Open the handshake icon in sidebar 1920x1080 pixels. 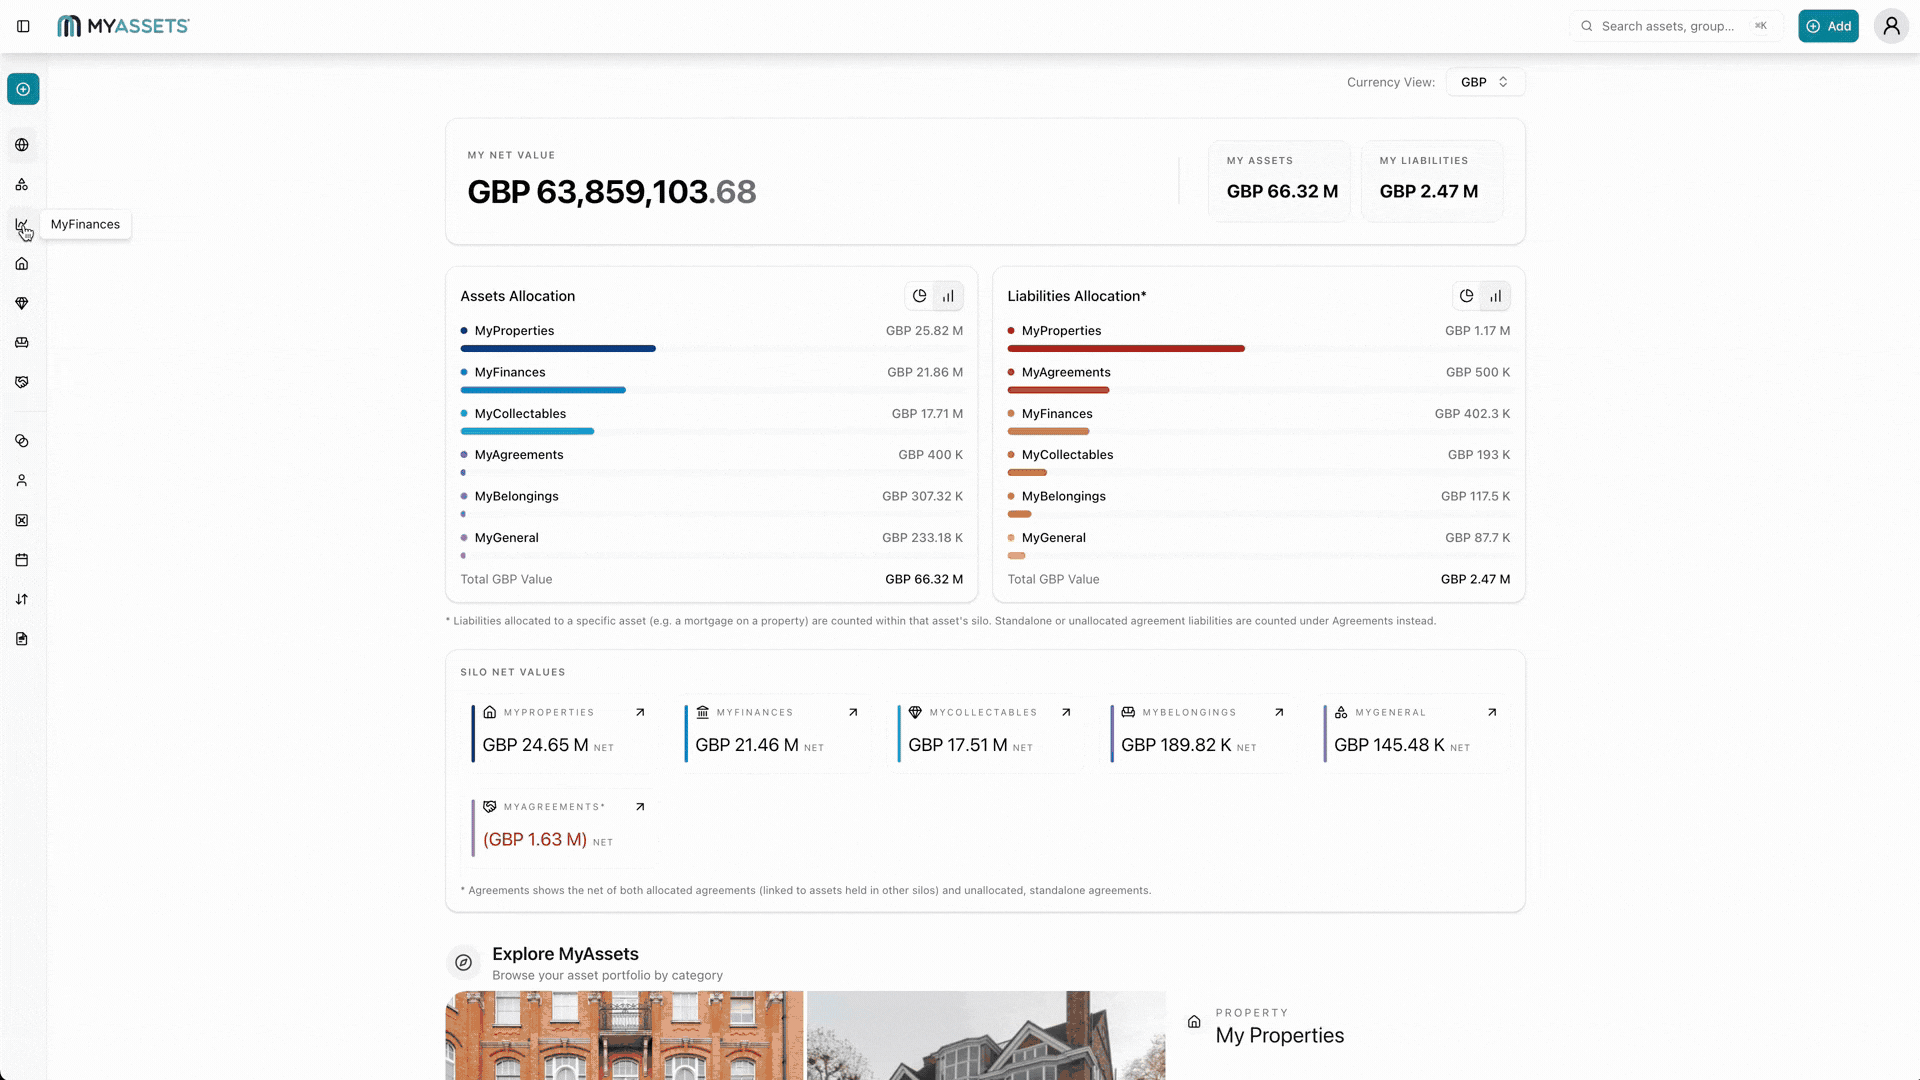tap(22, 382)
